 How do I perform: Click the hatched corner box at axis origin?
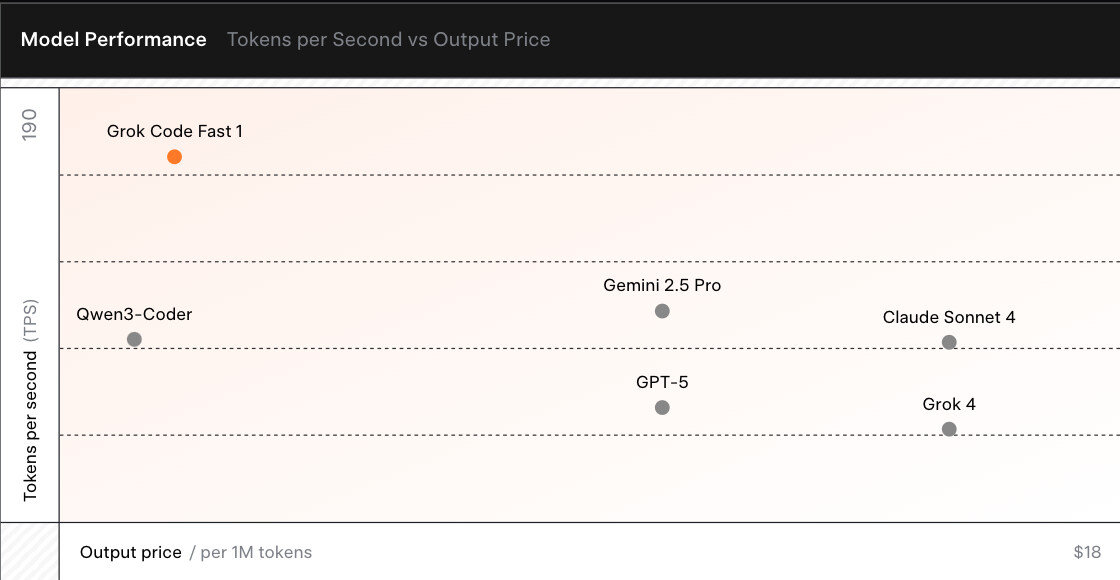29,551
